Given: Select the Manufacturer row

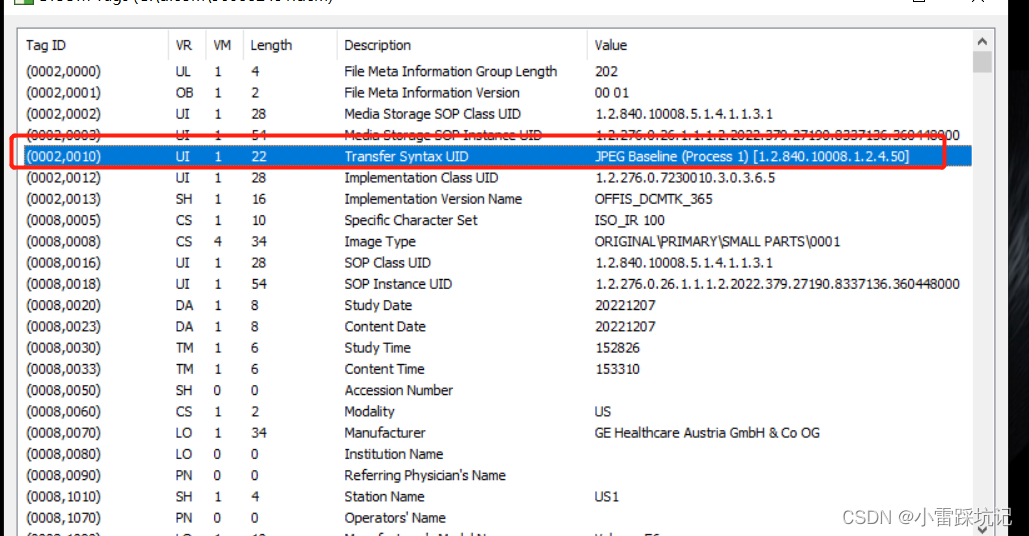Looking at the screenshot, I should click(497, 433).
